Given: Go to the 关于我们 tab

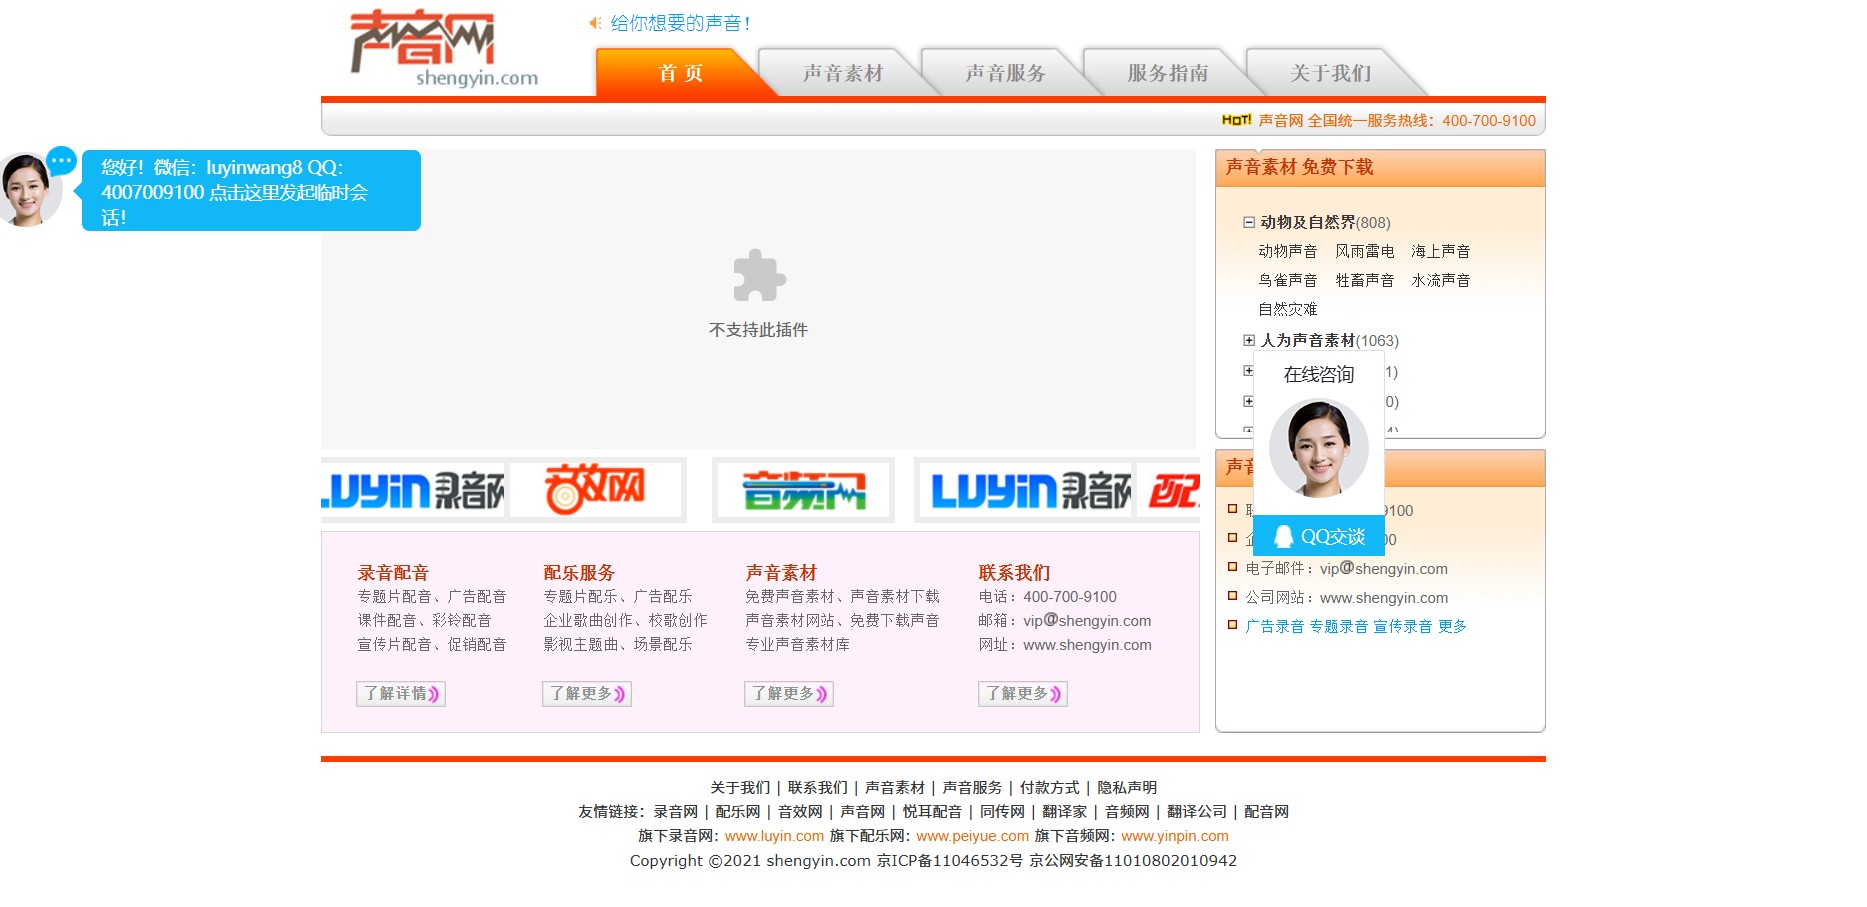Looking at the screenshot, I should 1329,73.
